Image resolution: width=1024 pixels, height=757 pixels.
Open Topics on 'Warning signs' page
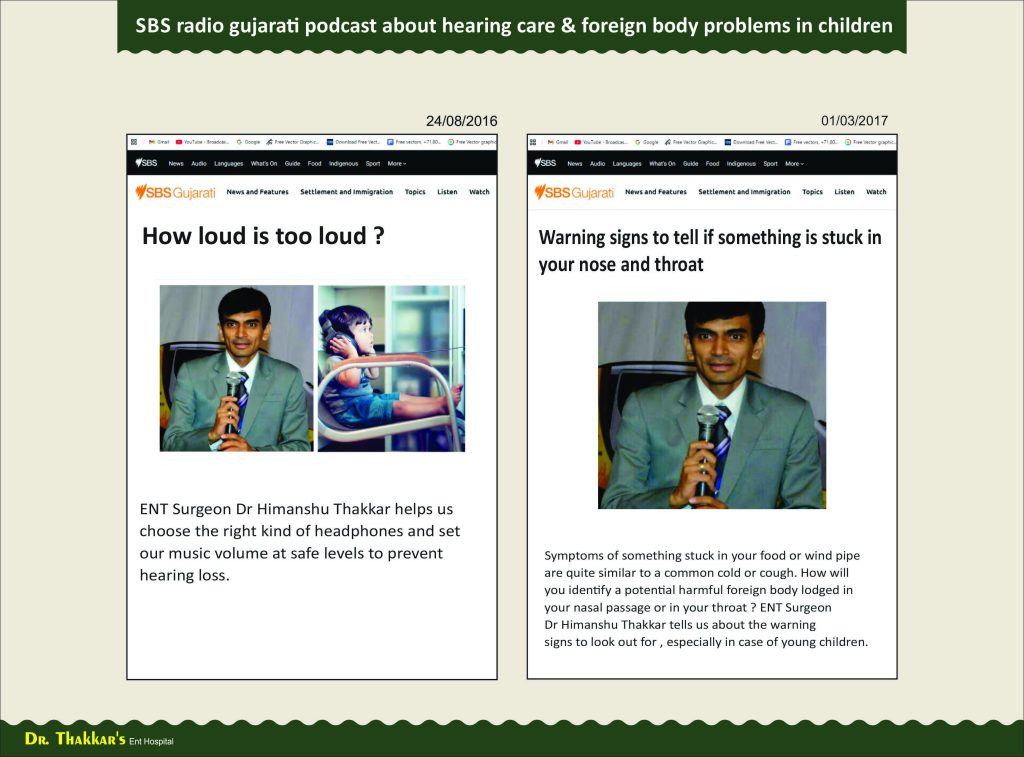[x=812, y=192]
